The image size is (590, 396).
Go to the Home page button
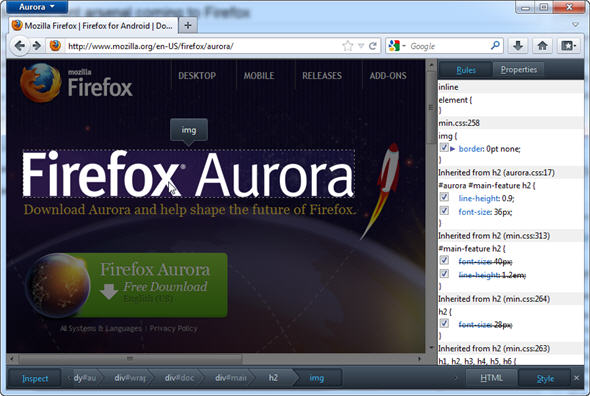tap(542, 46)
